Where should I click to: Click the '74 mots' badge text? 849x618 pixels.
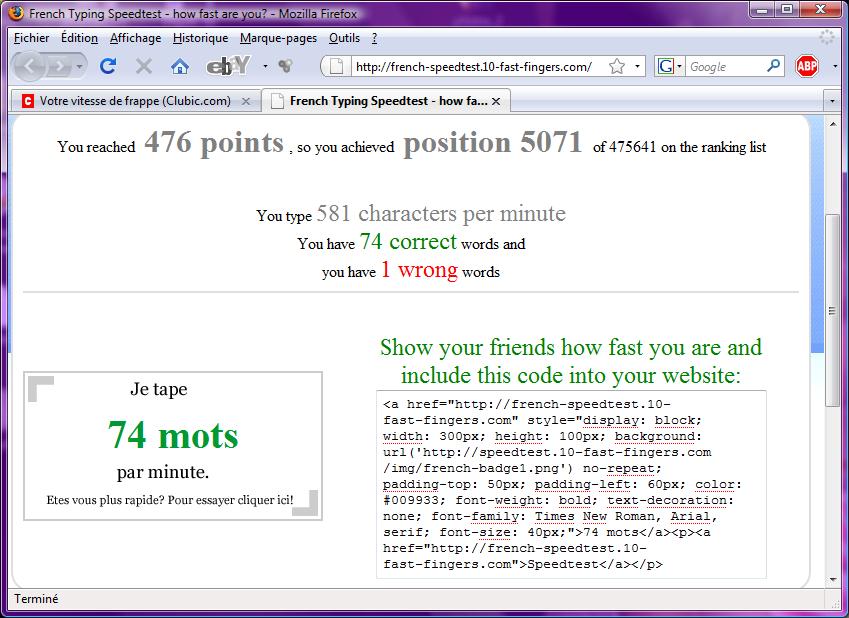[173, 435]
